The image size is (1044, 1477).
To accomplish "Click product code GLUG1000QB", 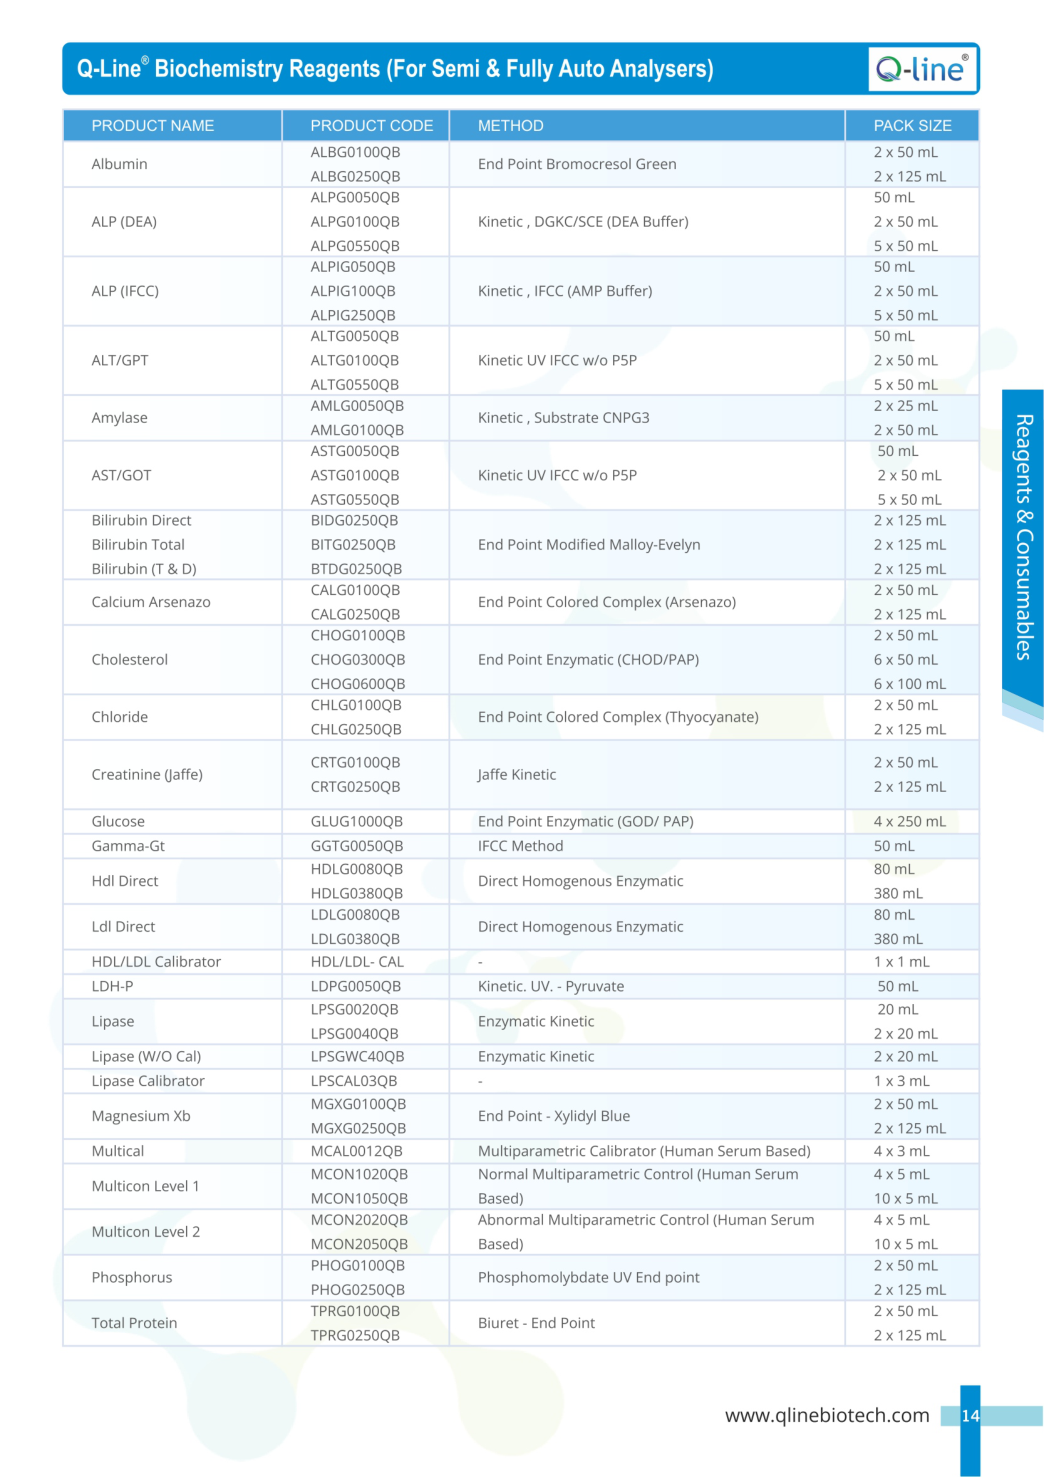I will (356, 821).
